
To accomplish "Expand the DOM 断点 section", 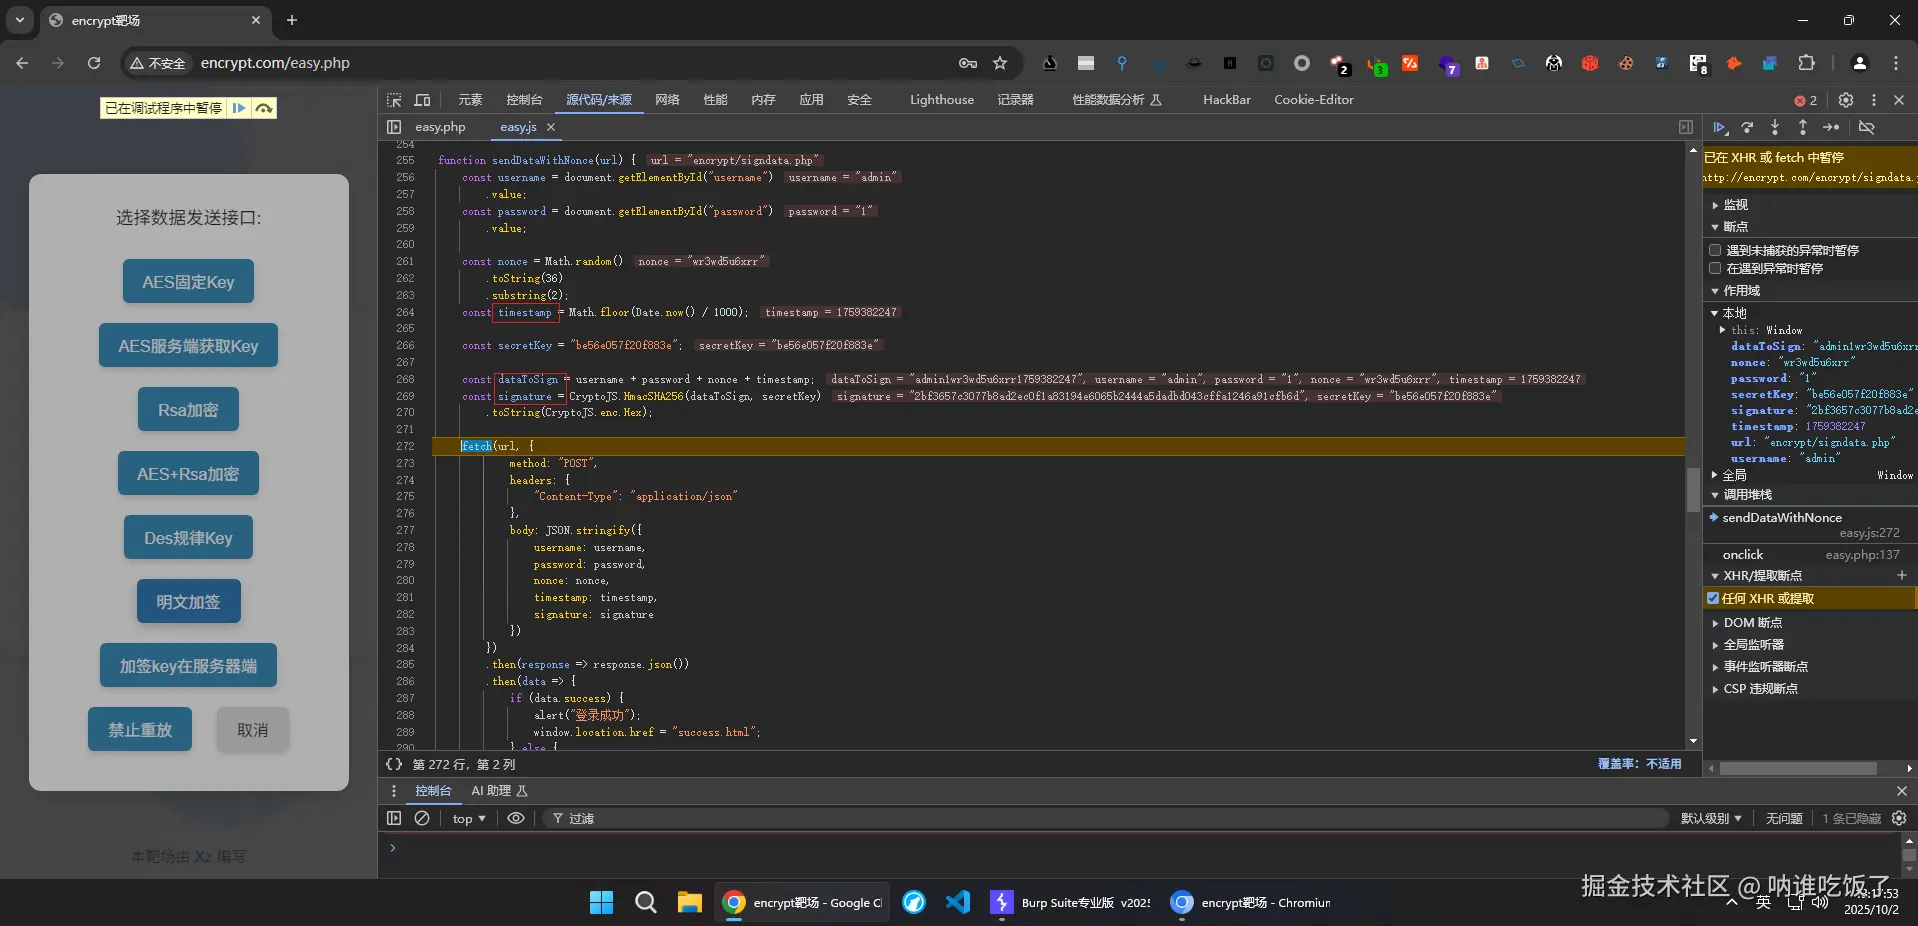I will click(x=1752, y=623).
